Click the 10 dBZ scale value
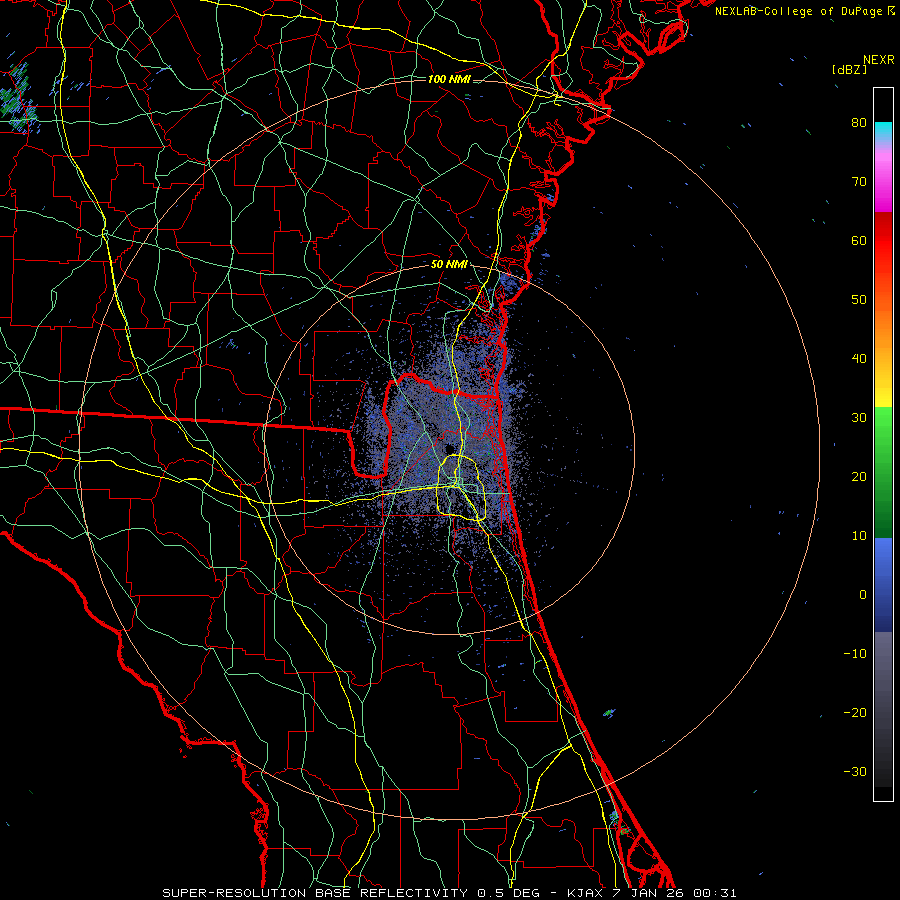 (859, 536)
